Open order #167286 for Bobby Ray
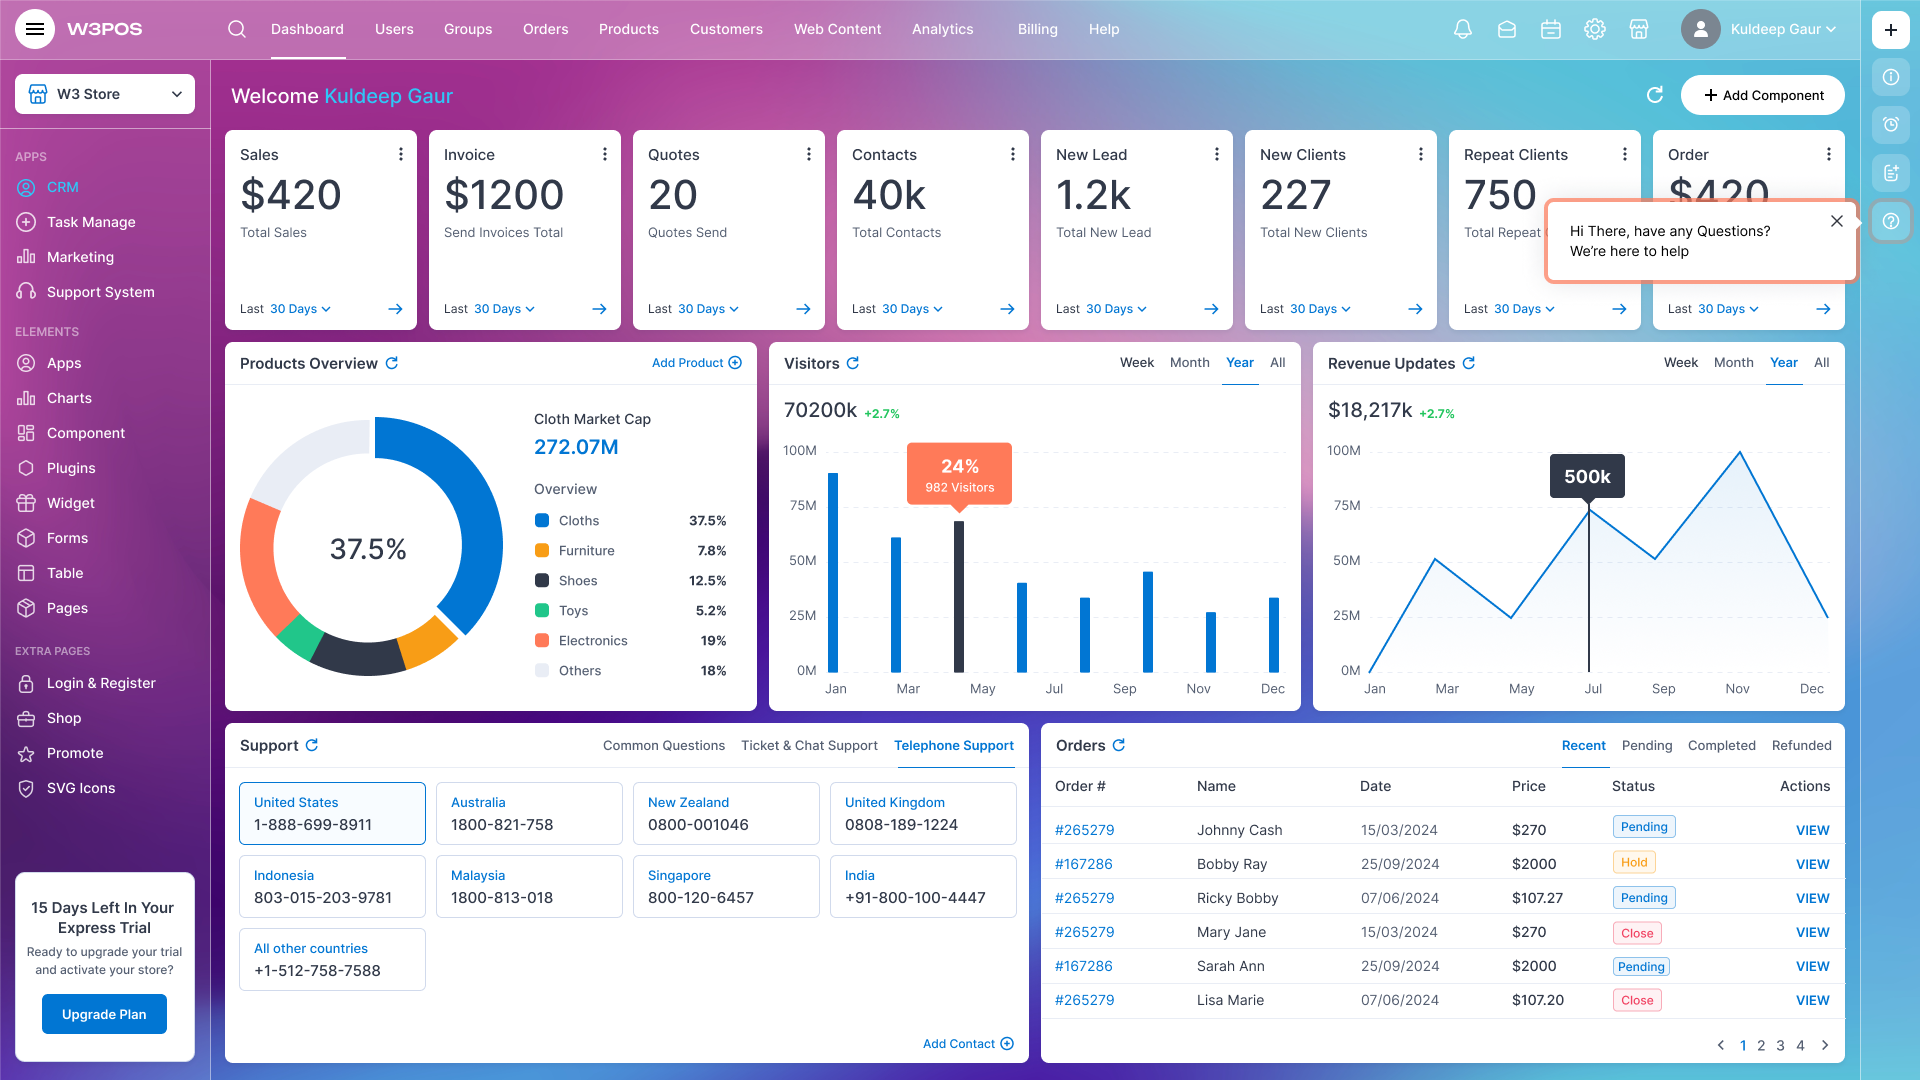 coord(1084,863)
